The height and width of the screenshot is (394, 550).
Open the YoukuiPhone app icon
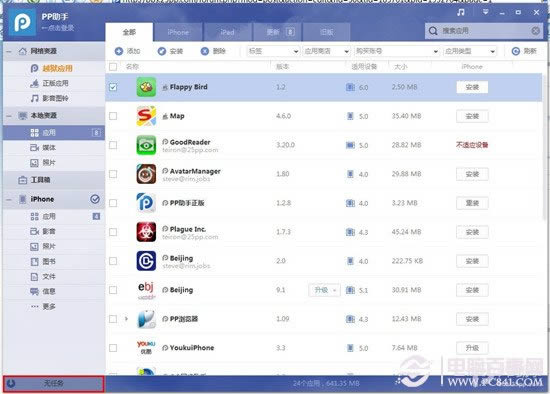146,348
